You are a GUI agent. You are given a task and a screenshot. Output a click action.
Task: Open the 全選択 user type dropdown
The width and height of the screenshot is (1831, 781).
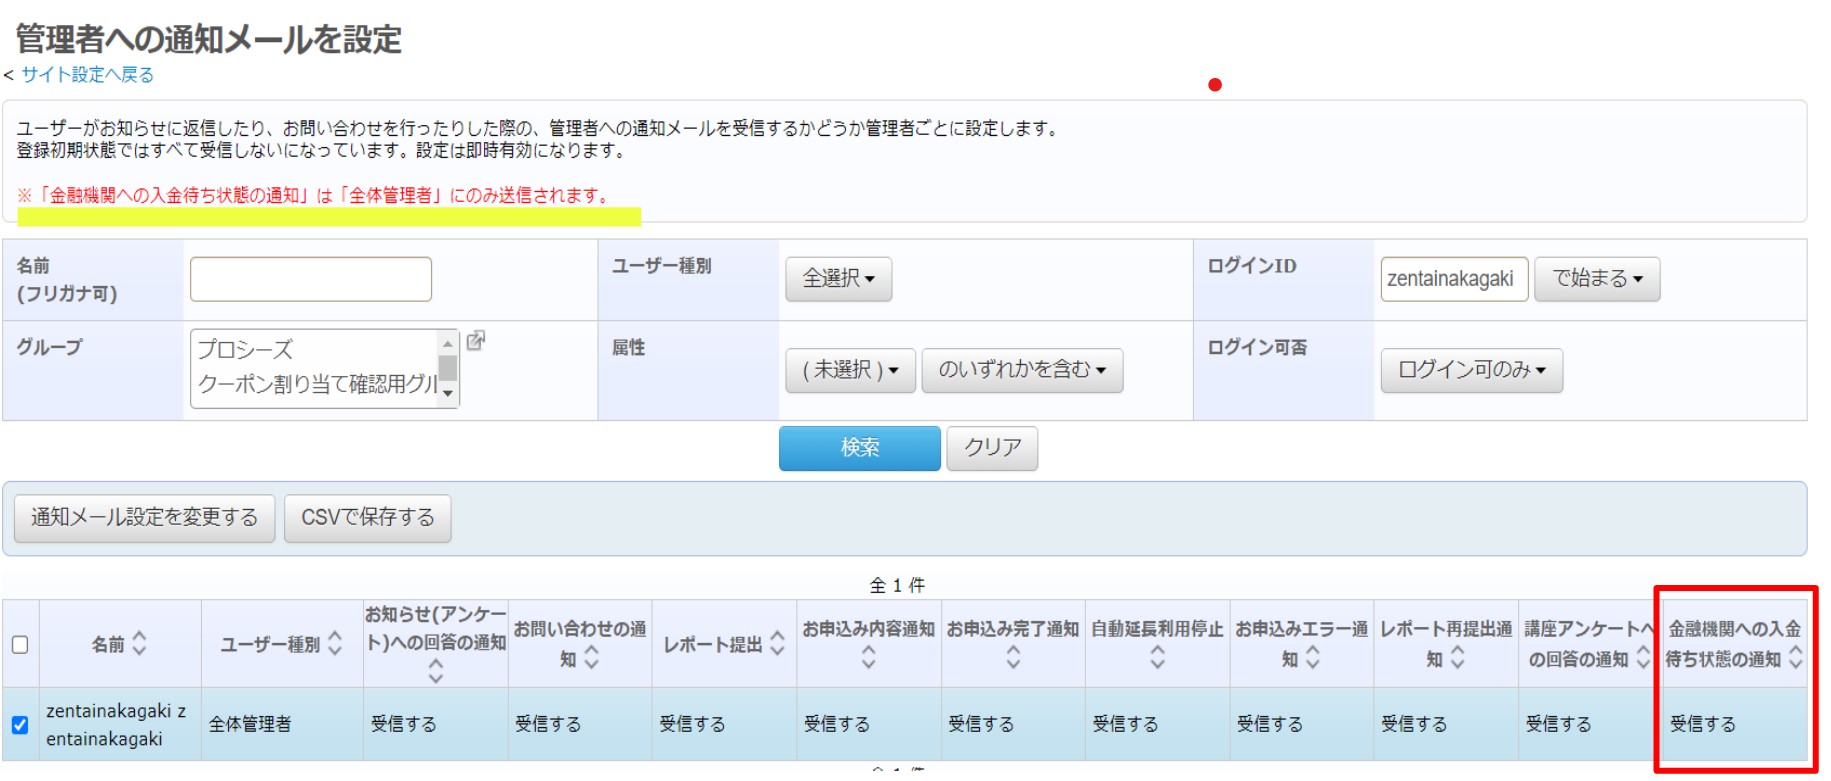click(x=838, y=279)
